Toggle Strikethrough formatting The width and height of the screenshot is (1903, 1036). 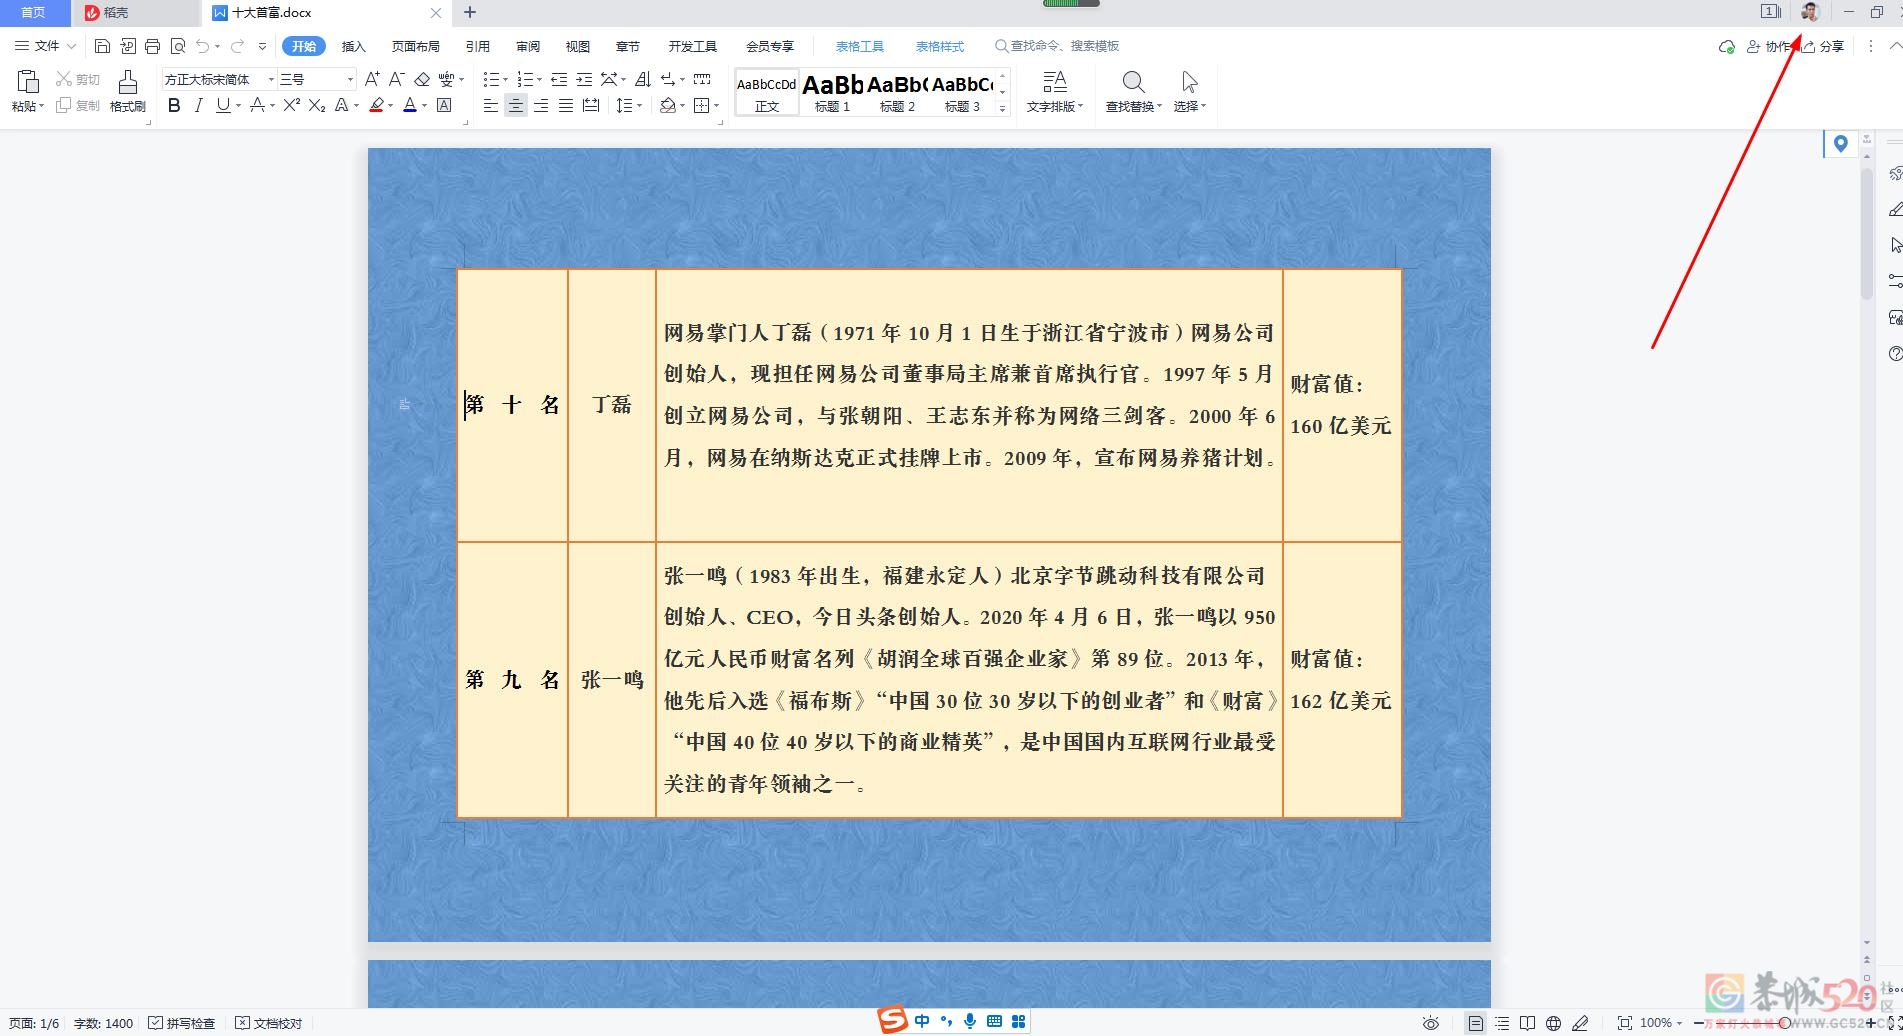[x=257, y=105]
